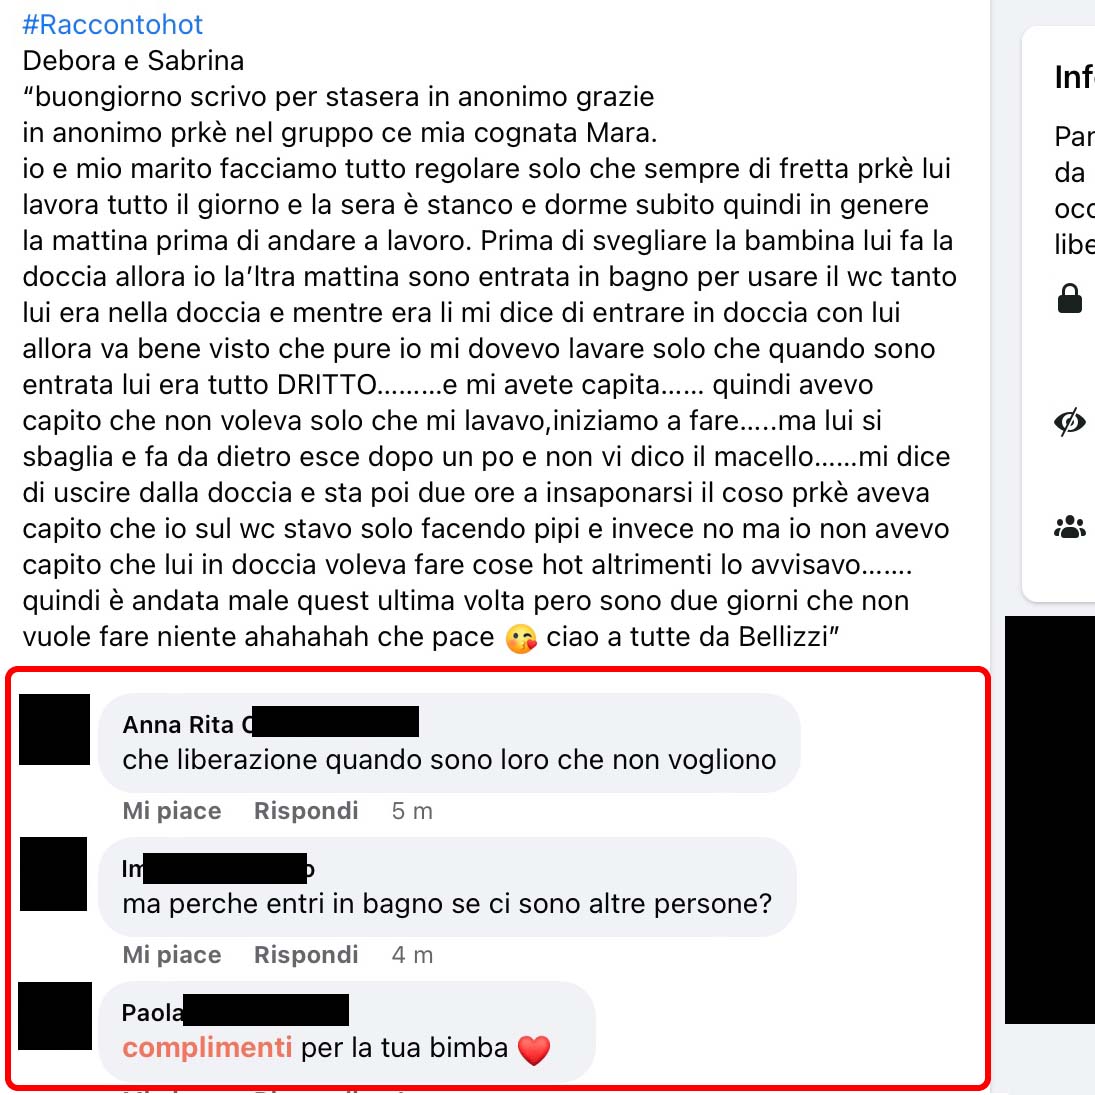Reply to Anna Rita's comment via Rispondi
Viewport: 1095px width, 1095px height.
coord(306,811)
